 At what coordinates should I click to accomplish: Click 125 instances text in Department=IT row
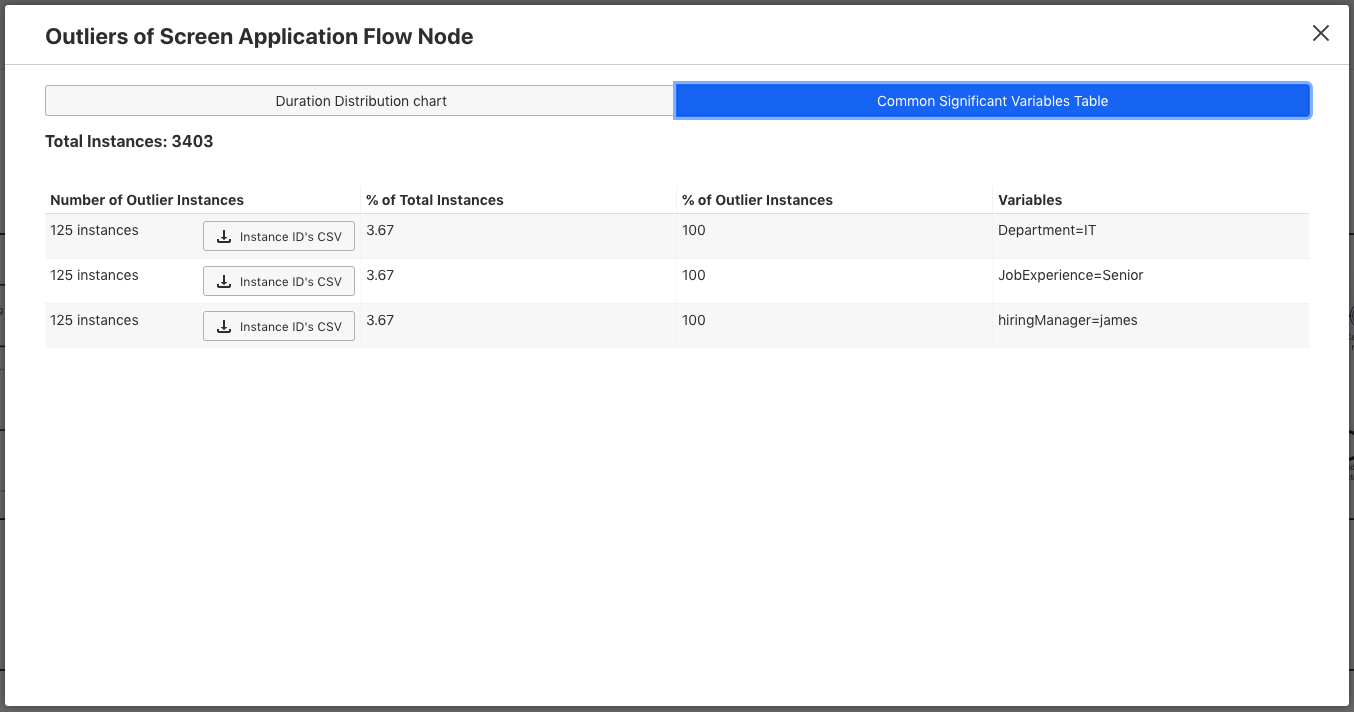(x=94, y=230)
